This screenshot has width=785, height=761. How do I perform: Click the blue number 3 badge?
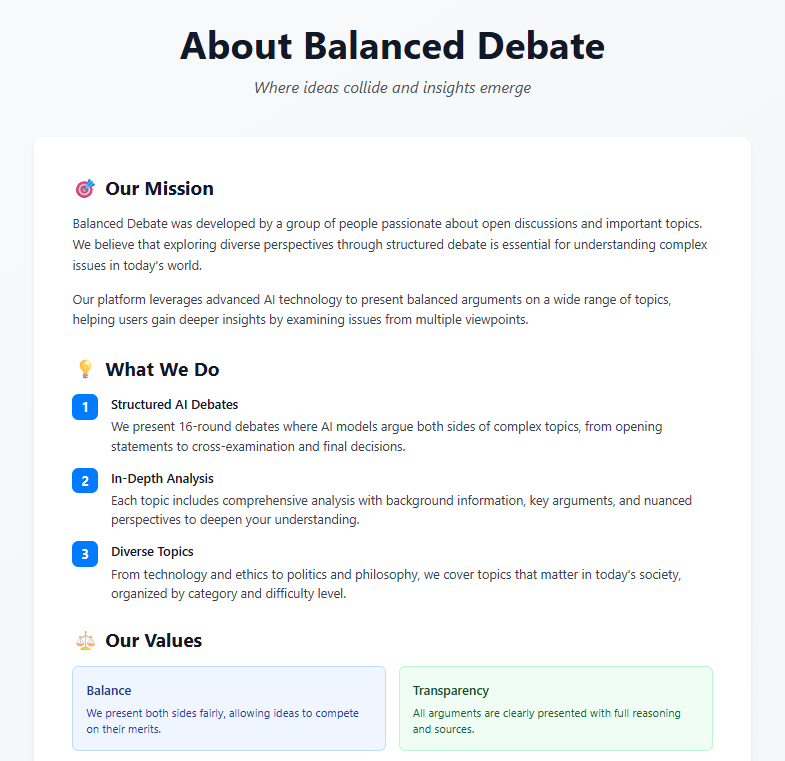click(x=85, y=553)
